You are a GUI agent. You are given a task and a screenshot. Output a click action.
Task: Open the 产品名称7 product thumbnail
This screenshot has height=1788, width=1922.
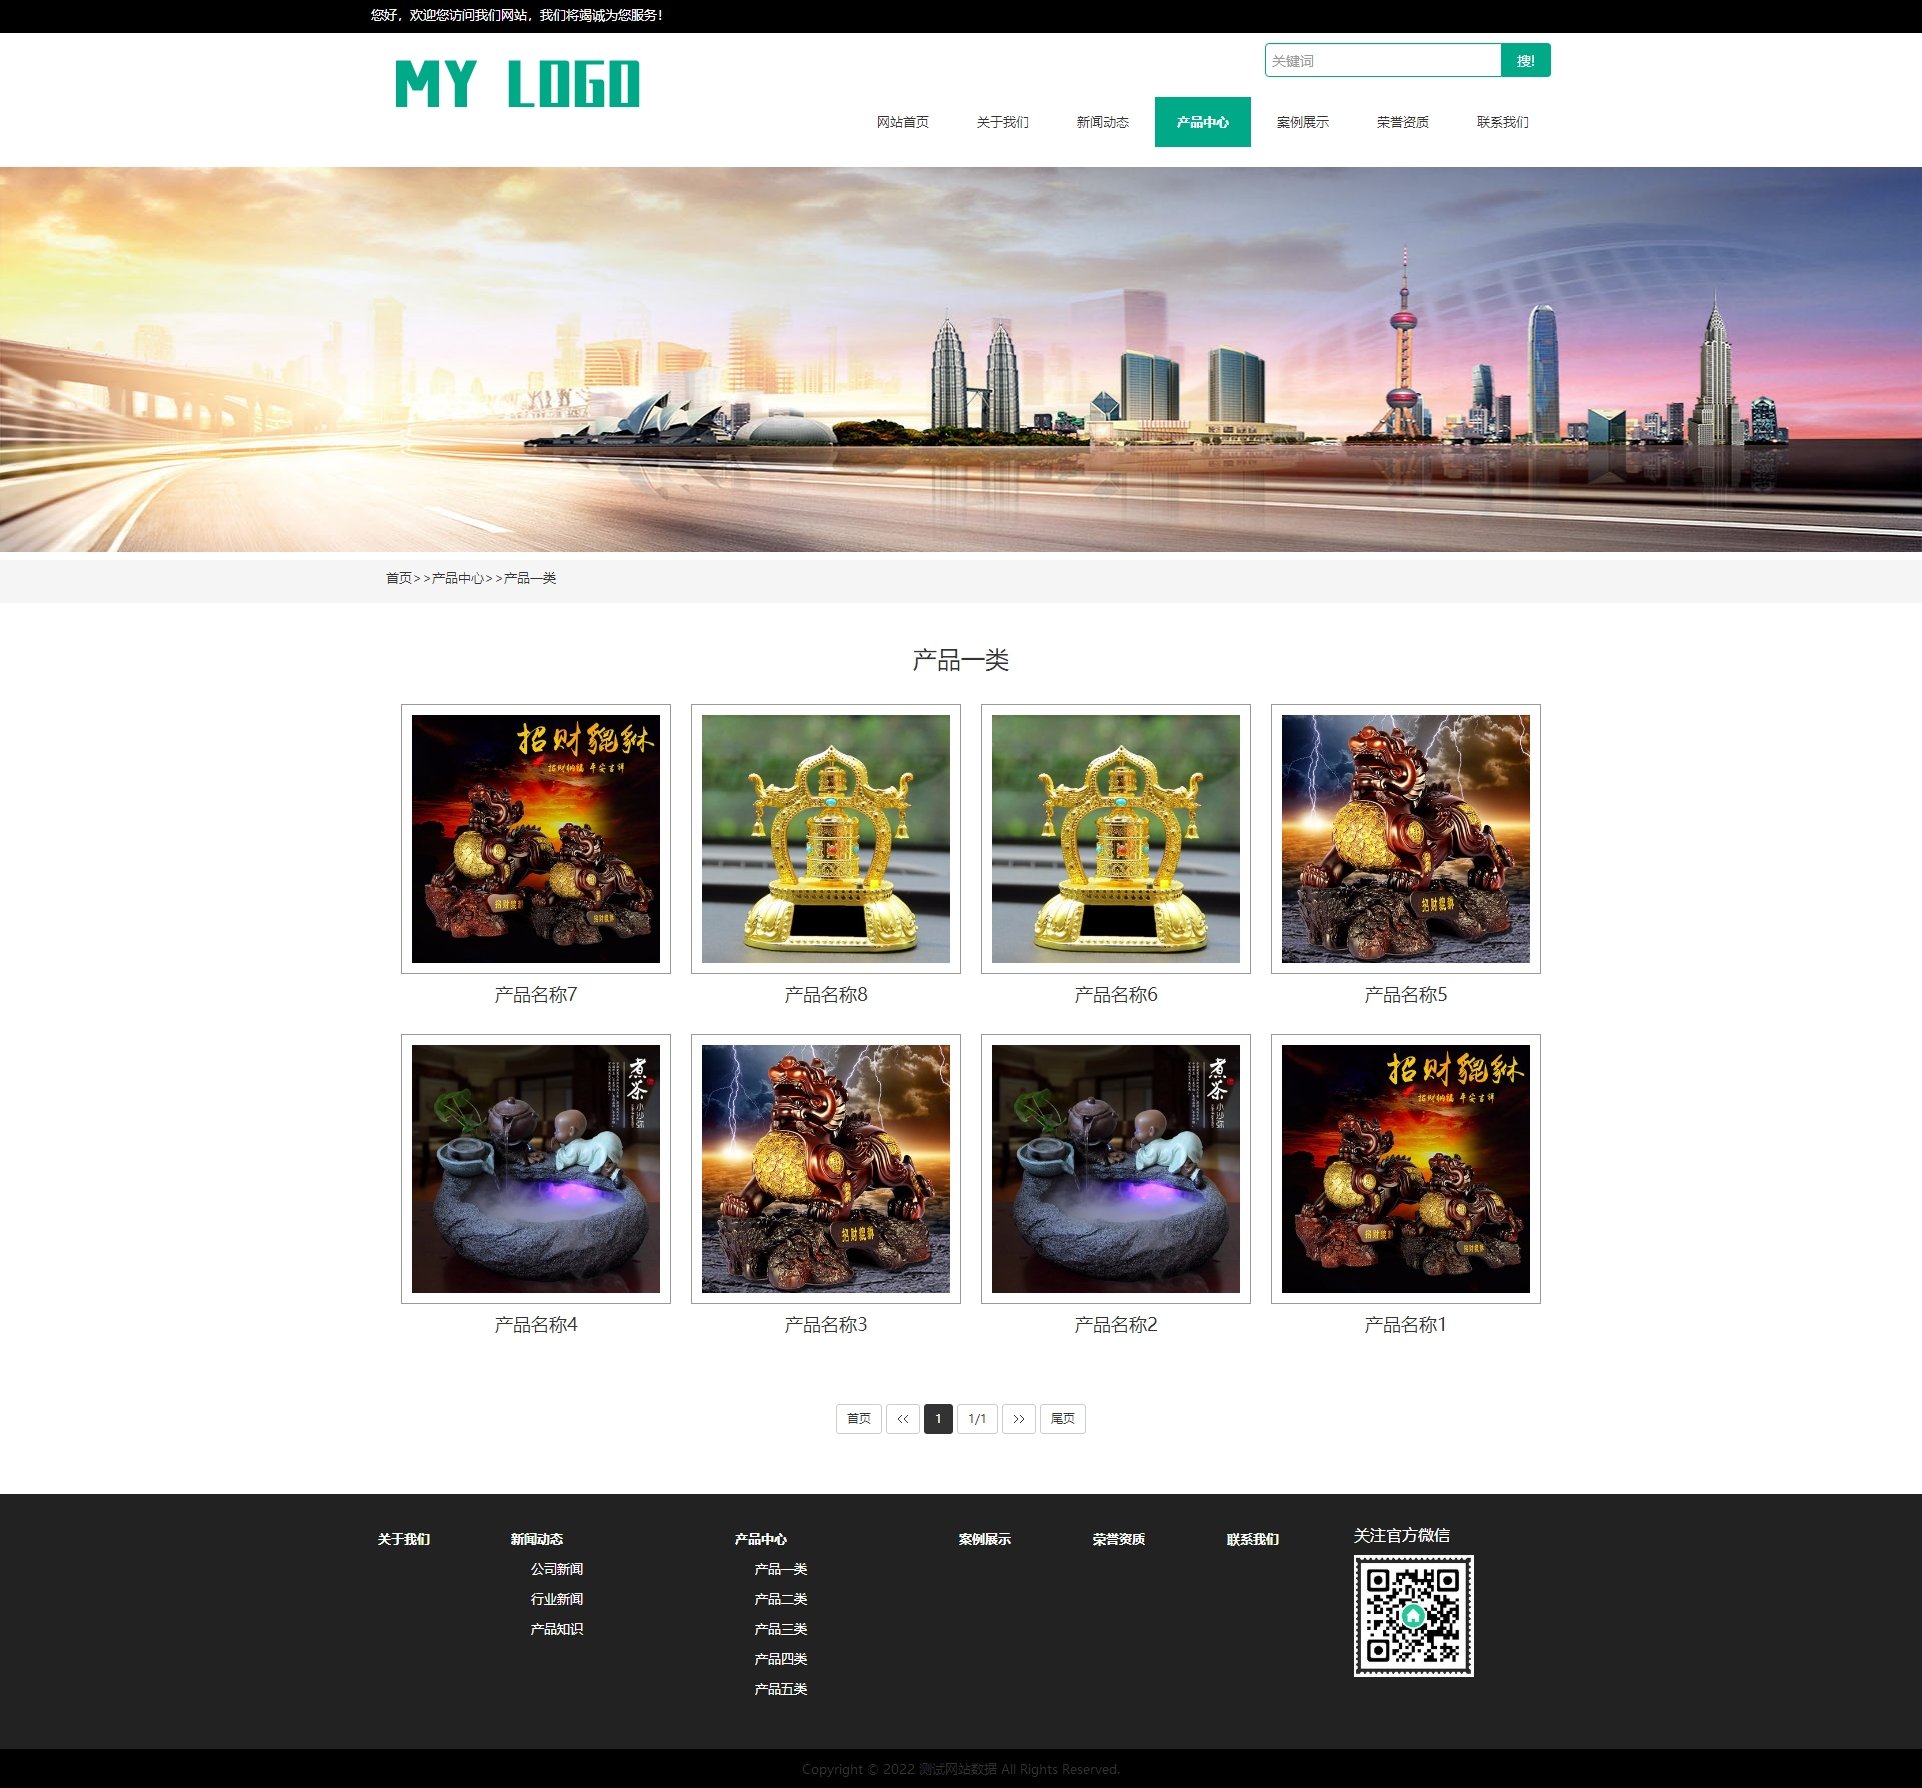(x=536, y=838)
